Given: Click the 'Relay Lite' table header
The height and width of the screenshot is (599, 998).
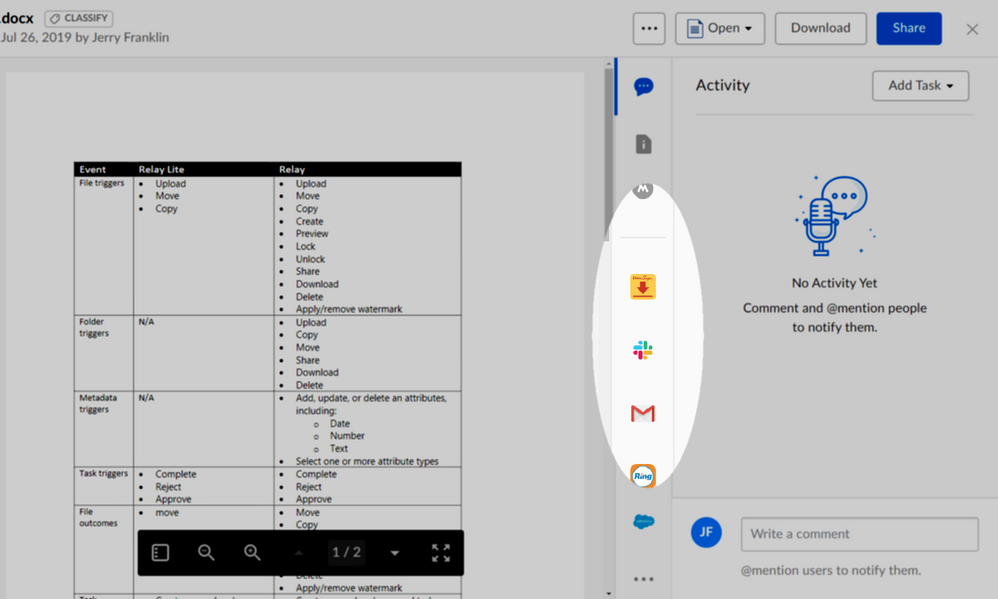Looking at the screenshot, I should 161,169.
